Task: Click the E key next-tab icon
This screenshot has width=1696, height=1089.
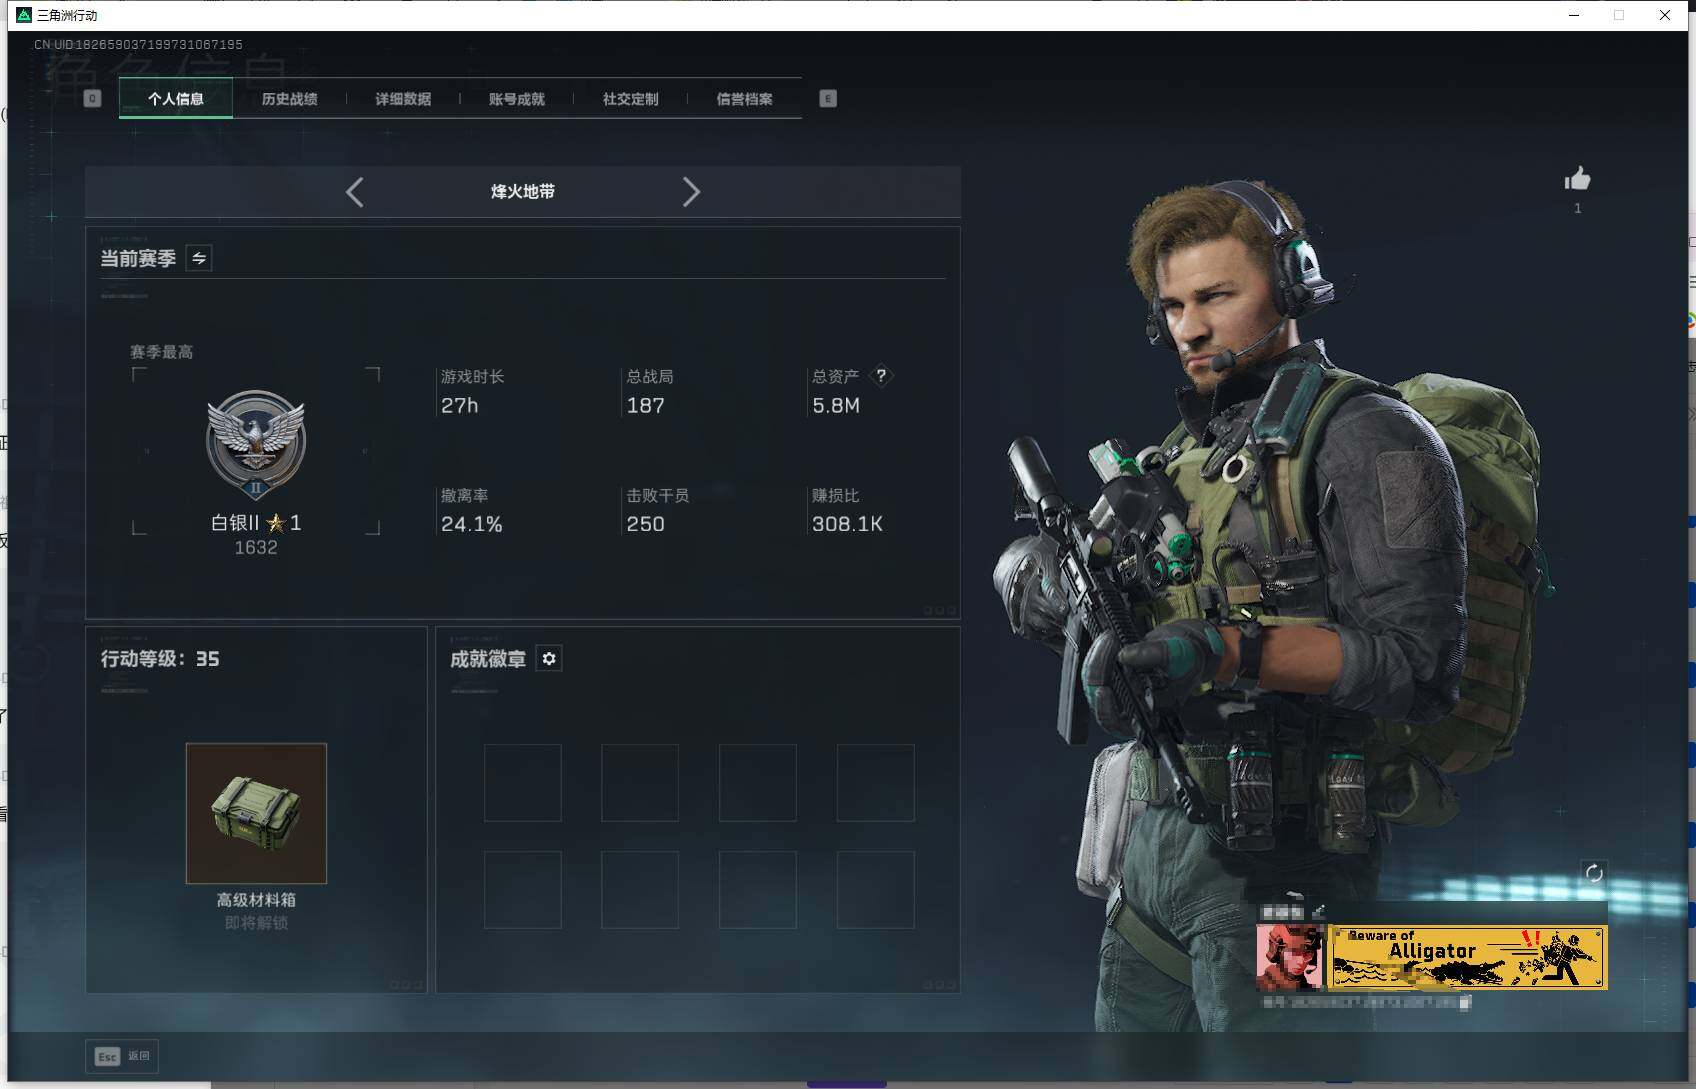Action: [x=828, y=98]
